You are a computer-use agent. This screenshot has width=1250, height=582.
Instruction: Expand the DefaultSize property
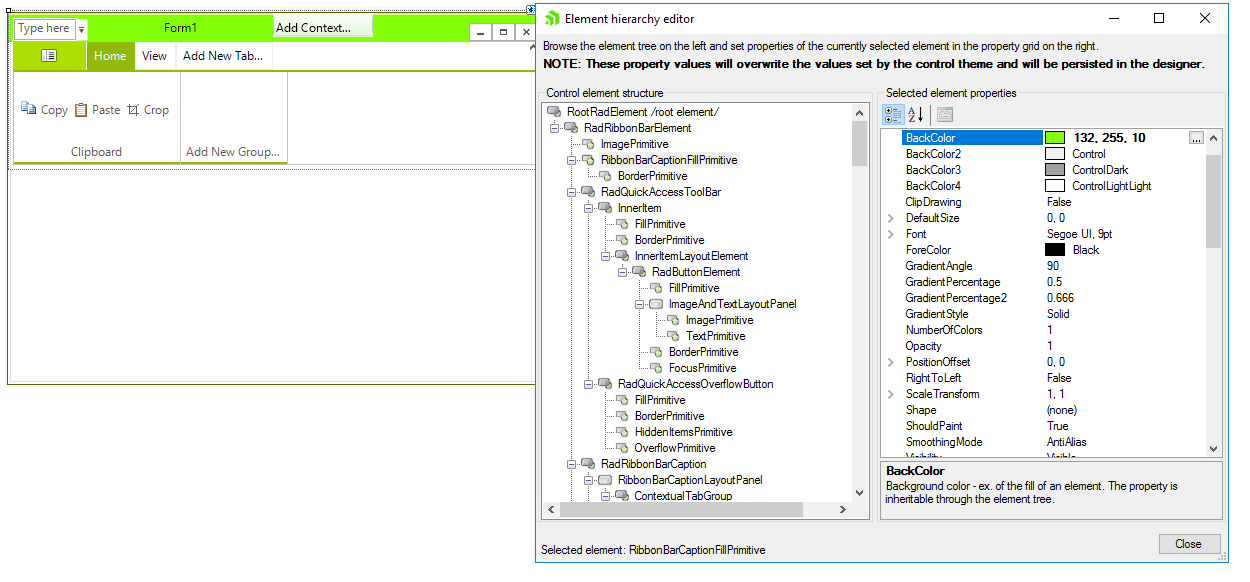(x=891, y=218)
